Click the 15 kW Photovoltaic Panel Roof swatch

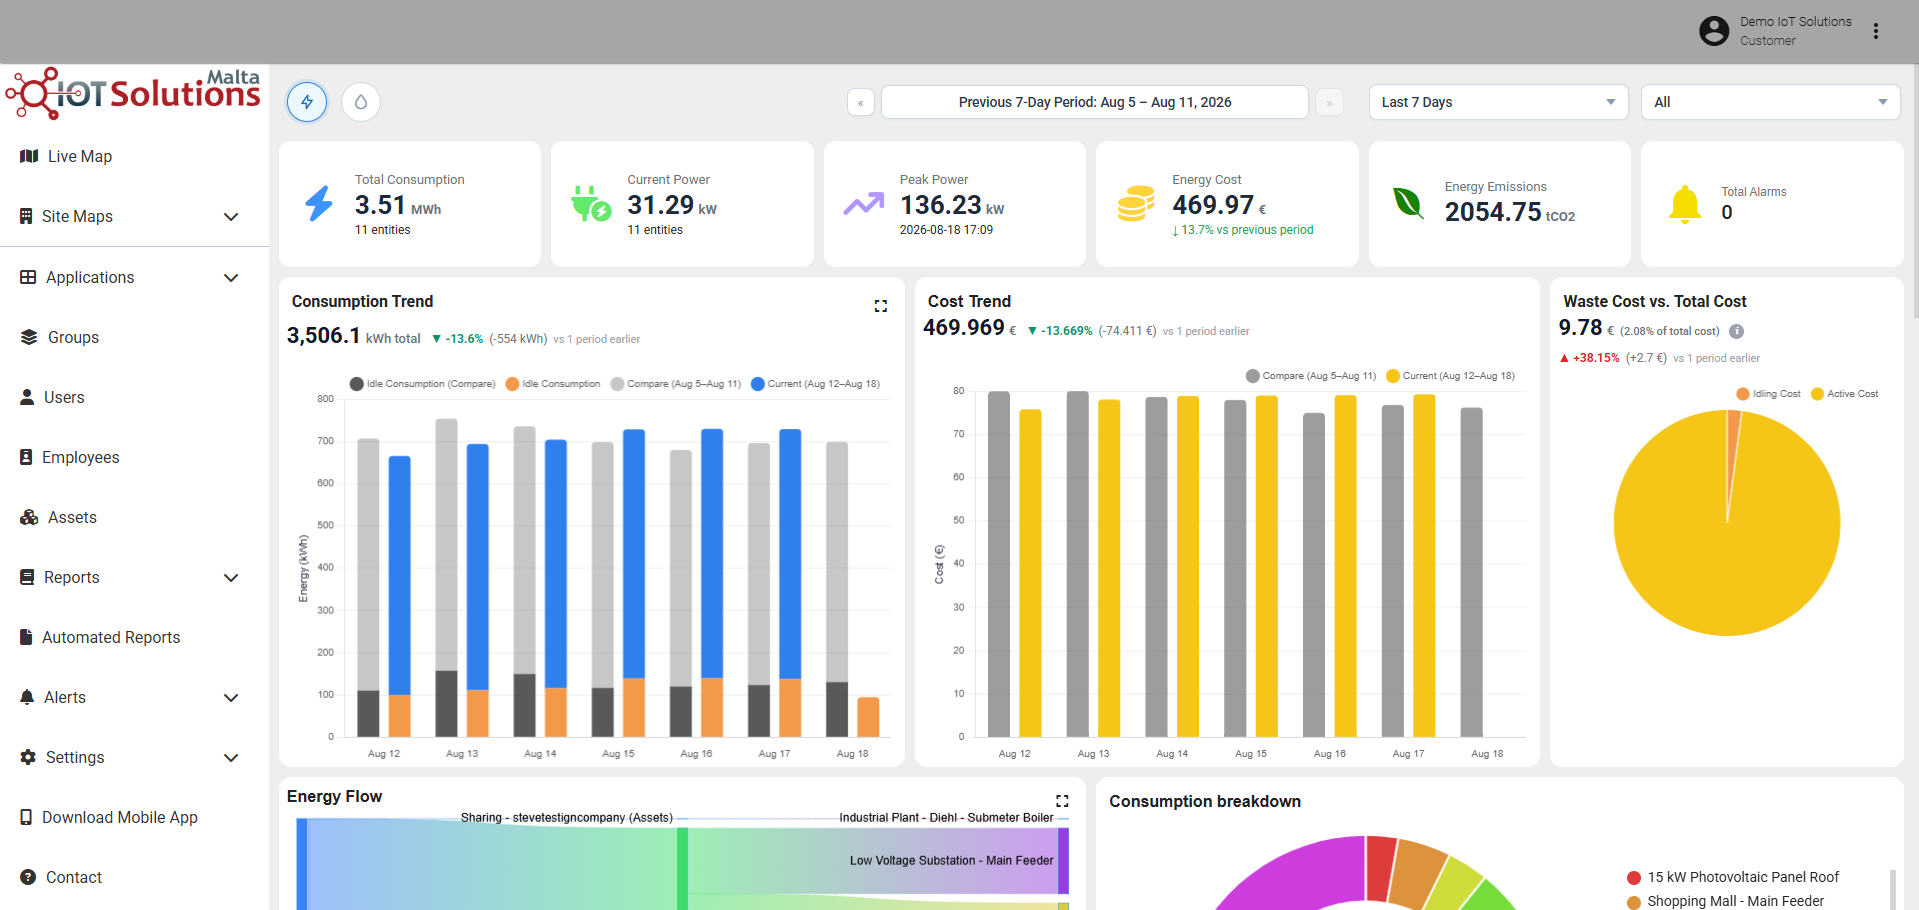(x=1634, y=878)
